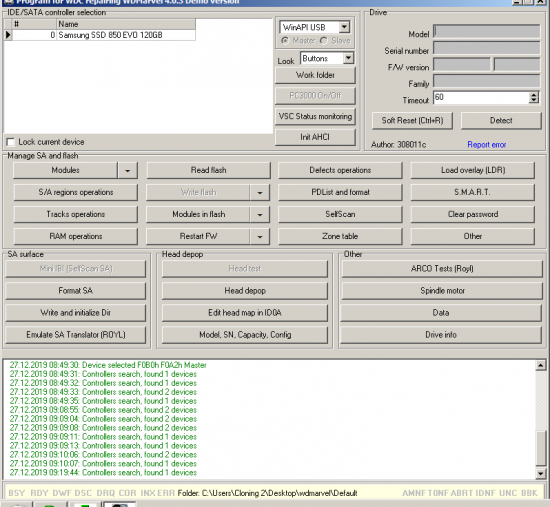
Task: Click the Clear password button
Action: click(x=472, y=214)
